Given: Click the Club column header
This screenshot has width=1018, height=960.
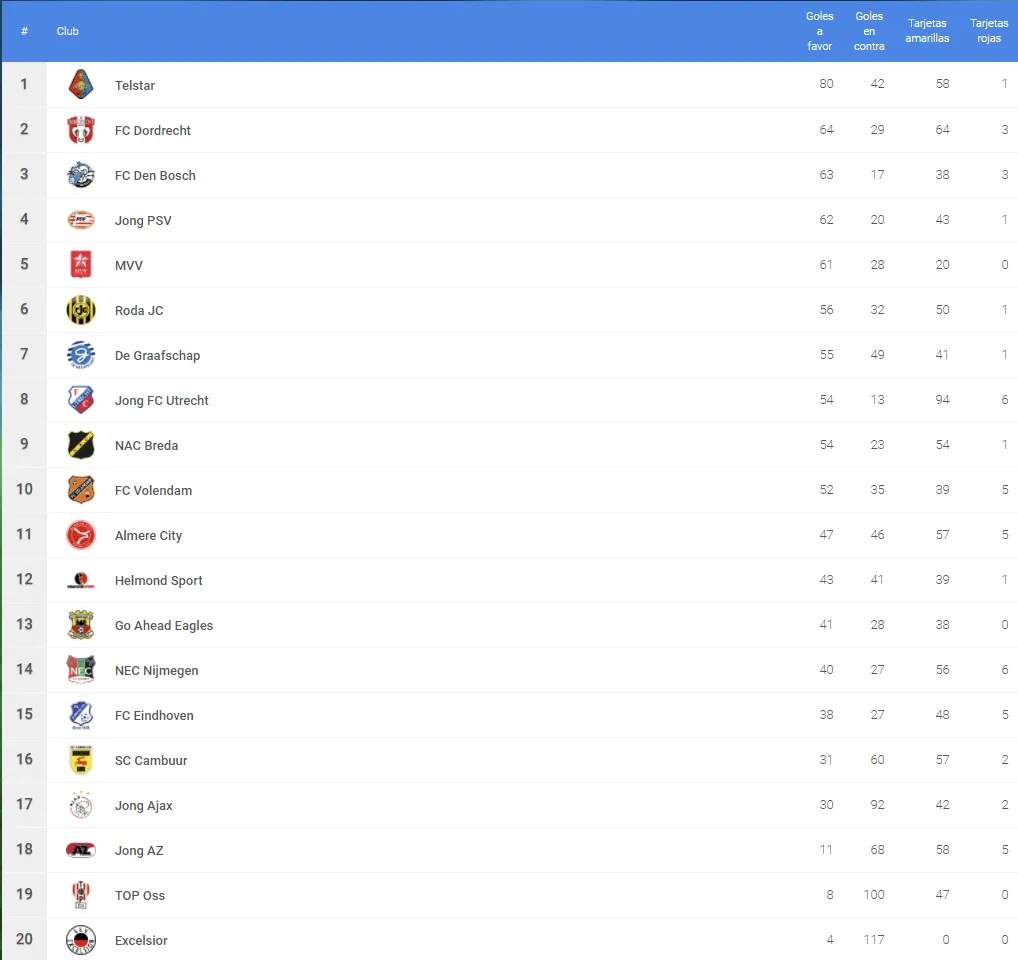Looking at the screenshot, I should tap(68, 31).
